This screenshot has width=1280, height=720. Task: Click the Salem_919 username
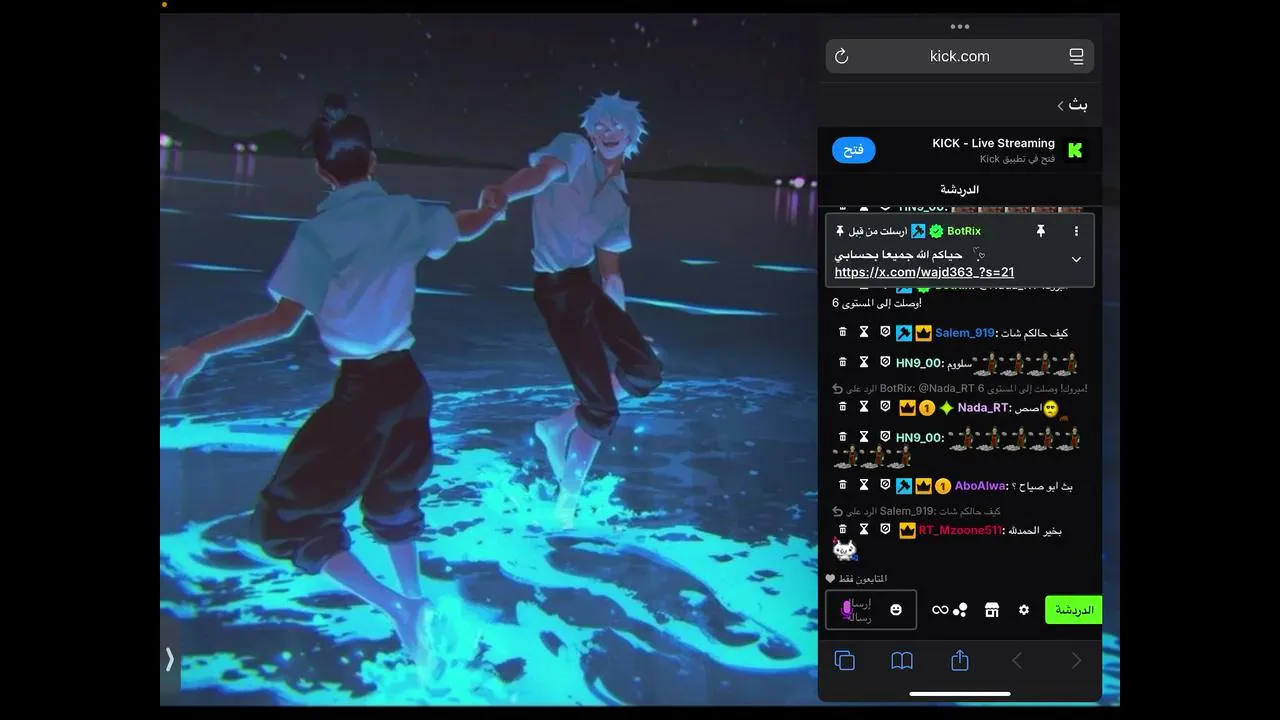click(964, 333)
